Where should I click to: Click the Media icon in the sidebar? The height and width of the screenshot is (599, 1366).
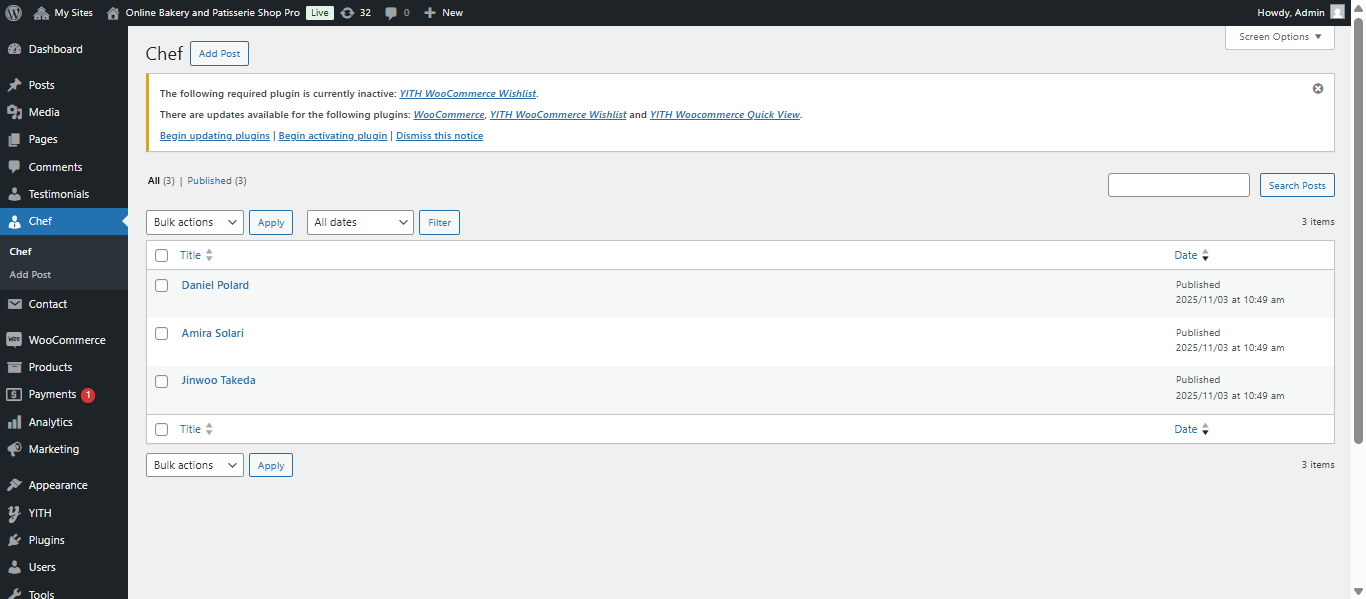click(x=14, y=112)
